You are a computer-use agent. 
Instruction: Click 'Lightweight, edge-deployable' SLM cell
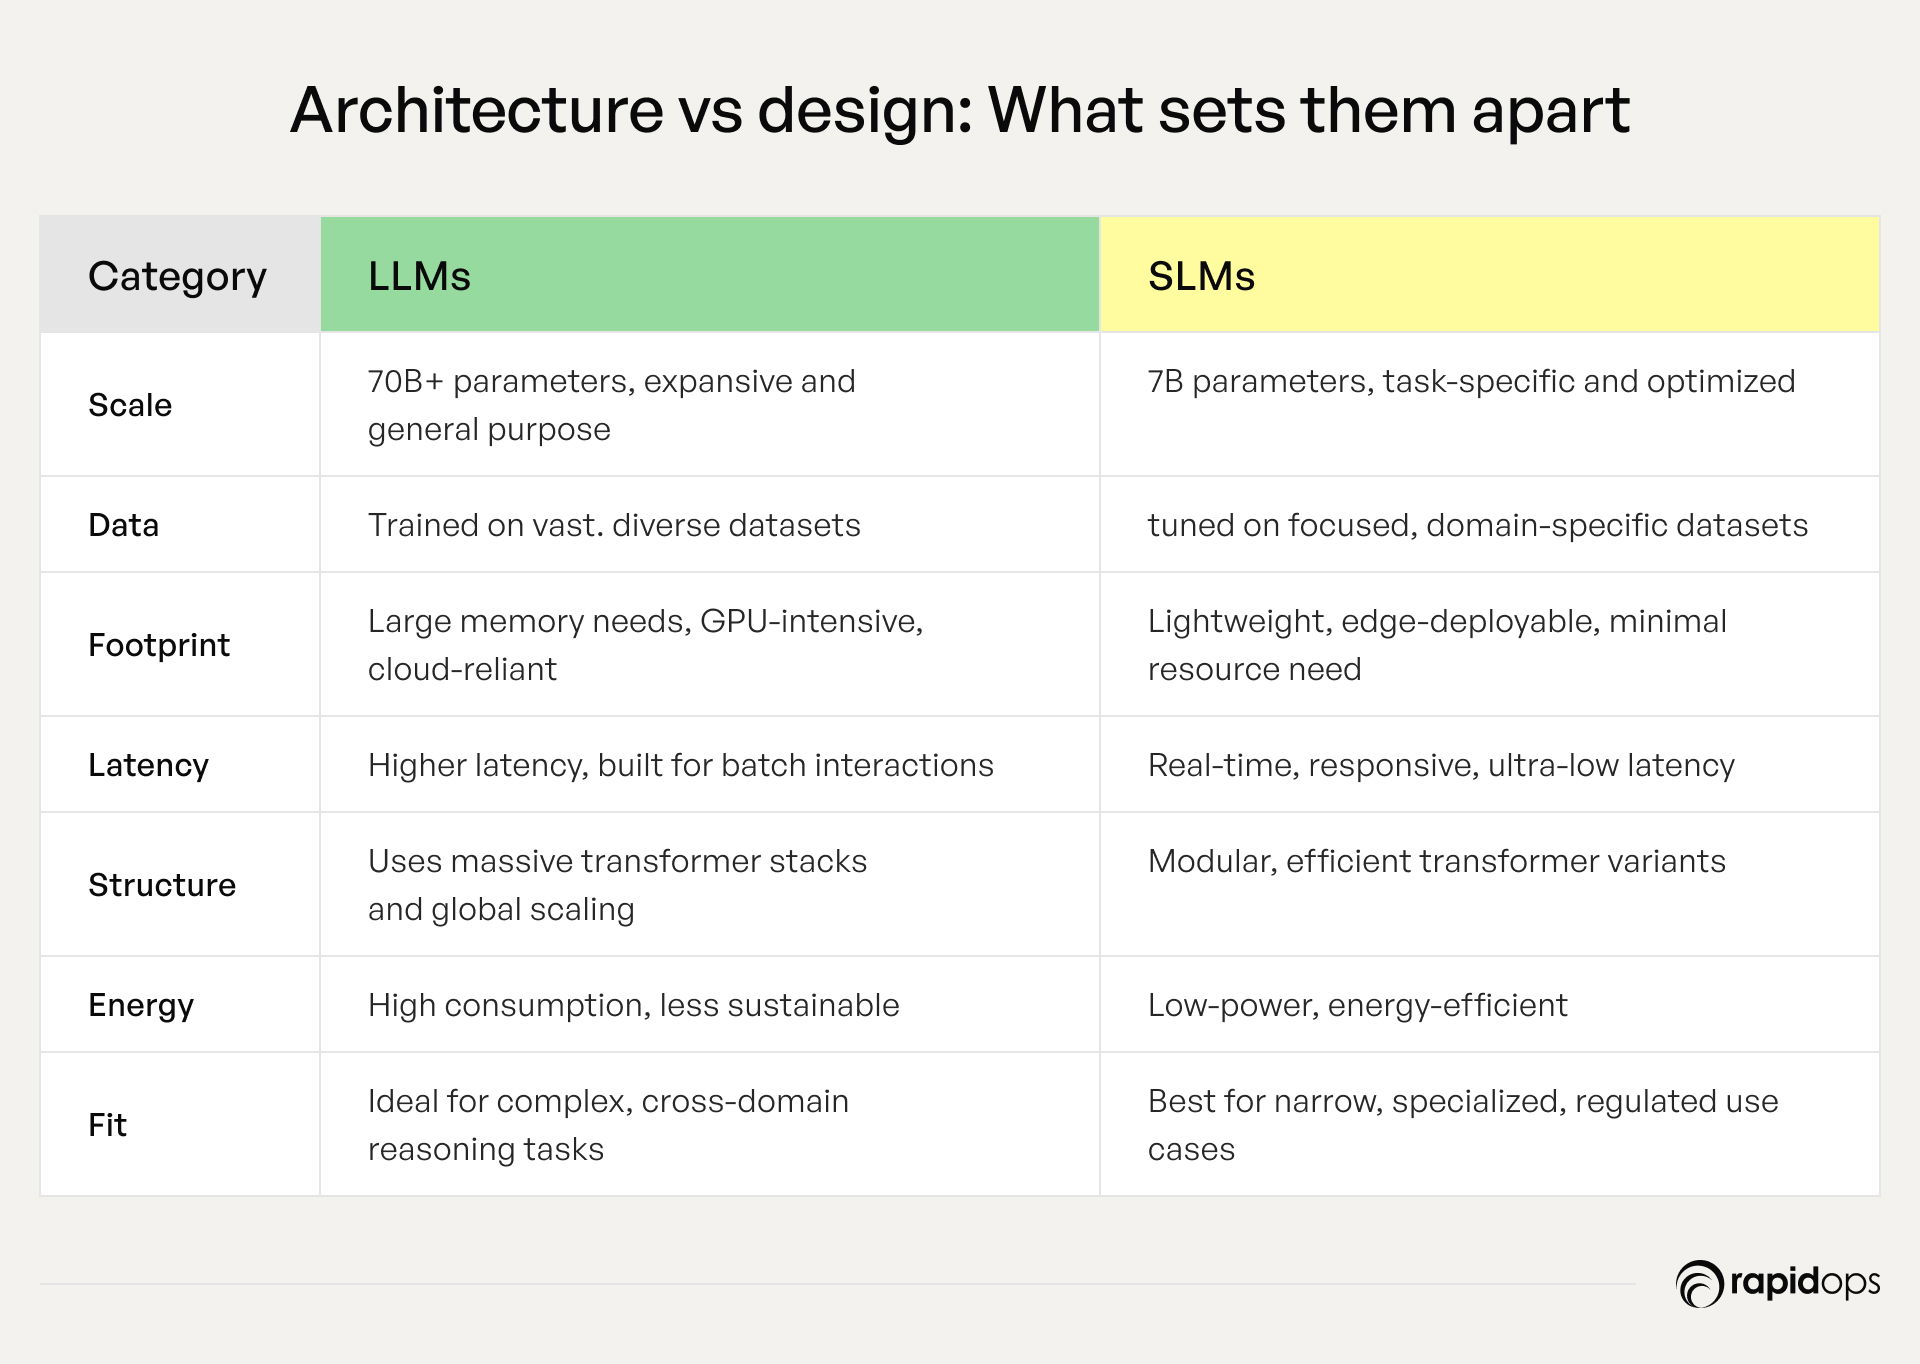pyautogui.click(x=1490, y=645)
